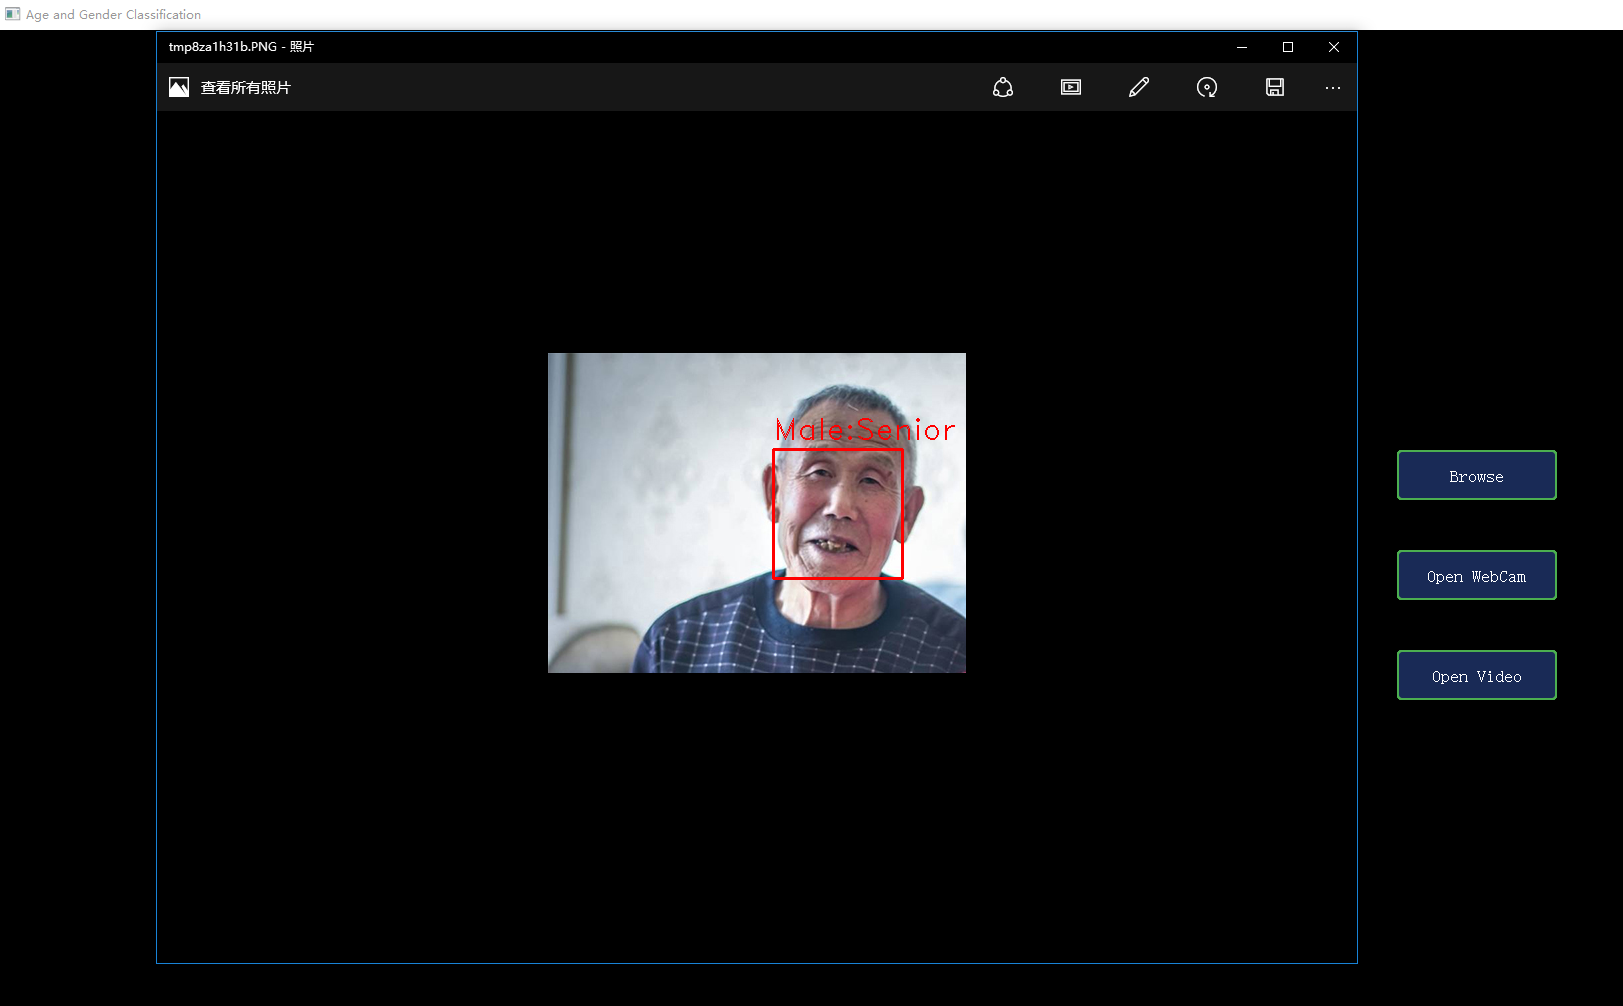
Task: Click the photo collection icon beside 查看所有照片
Action: [179, 88]
